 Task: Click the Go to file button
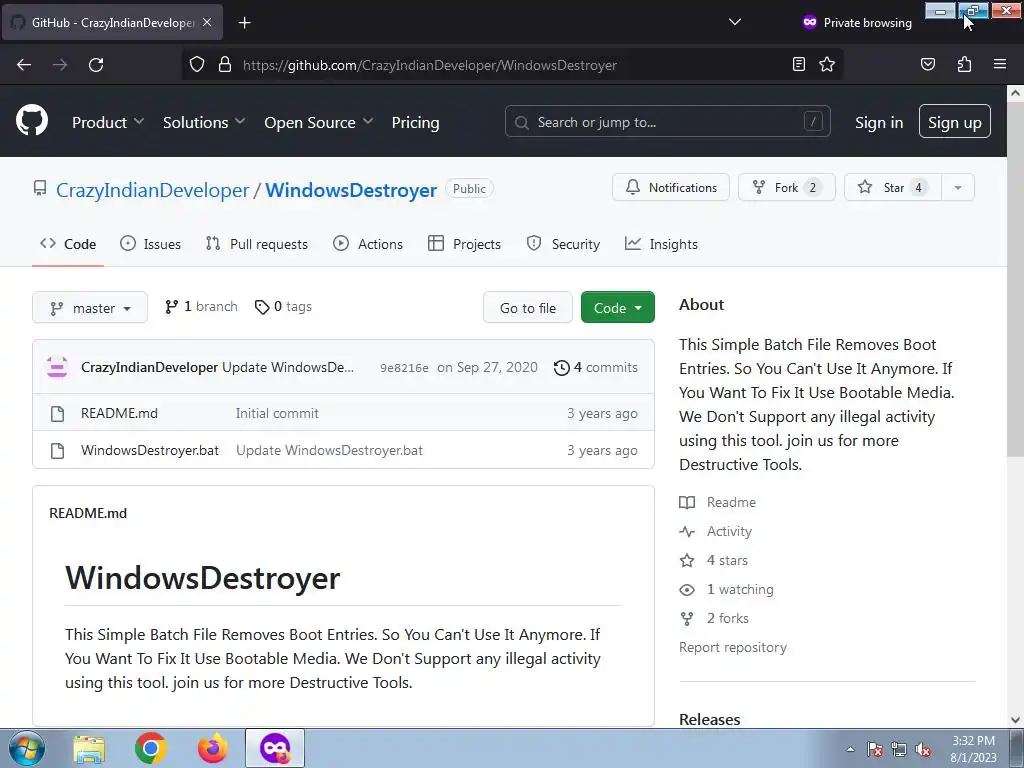click(x=528, y=308)
